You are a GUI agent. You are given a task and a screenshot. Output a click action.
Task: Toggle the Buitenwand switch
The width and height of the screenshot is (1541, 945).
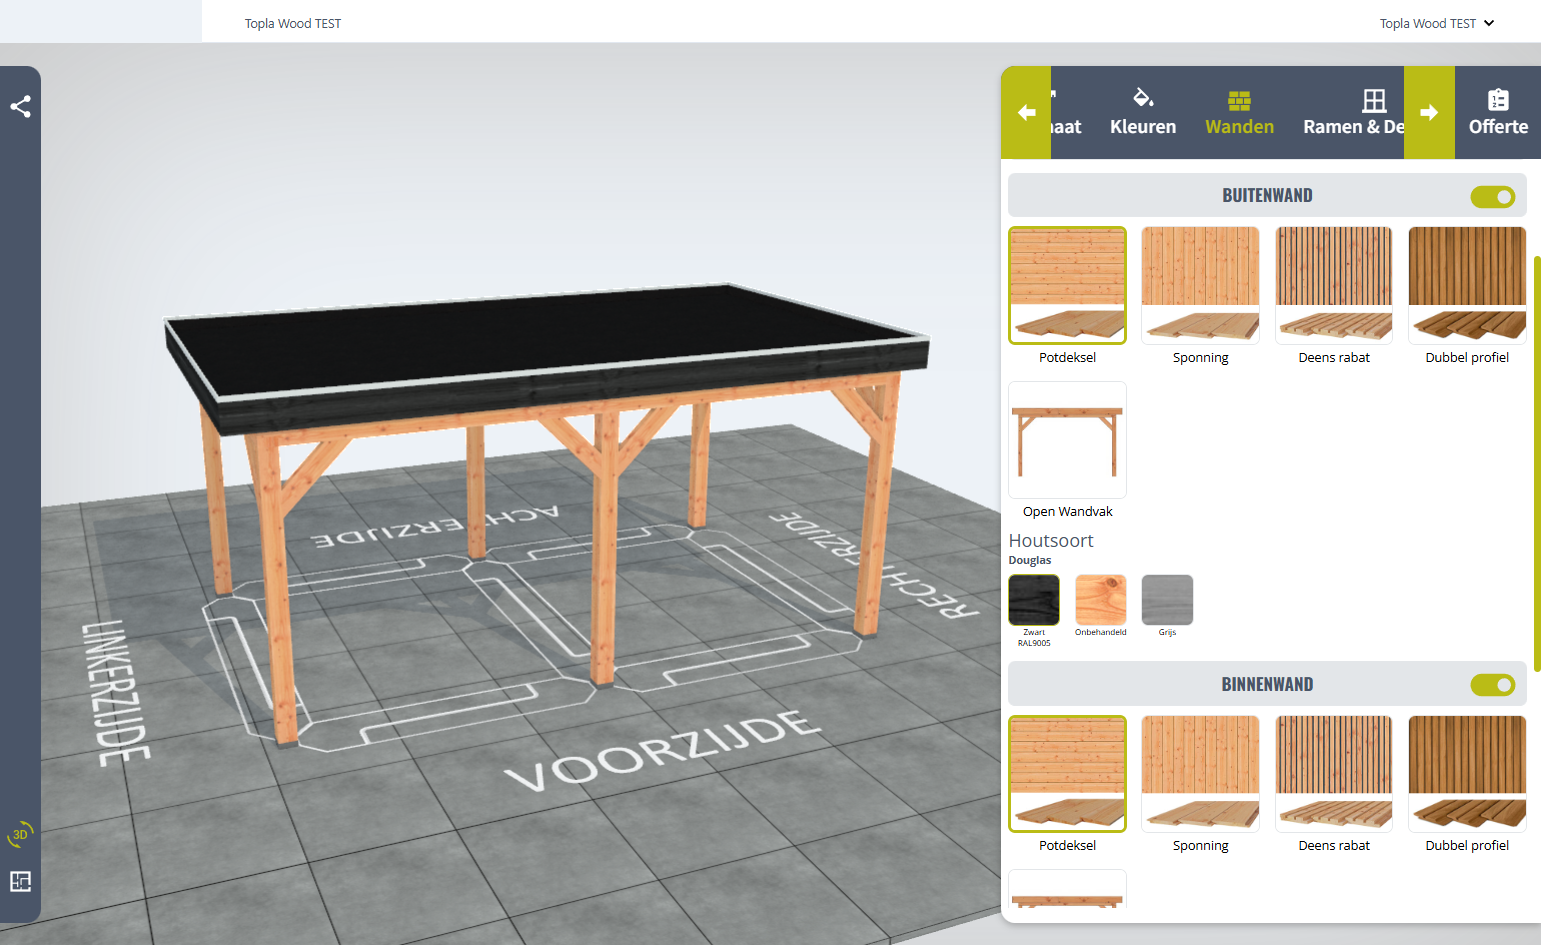[1492, 197]
